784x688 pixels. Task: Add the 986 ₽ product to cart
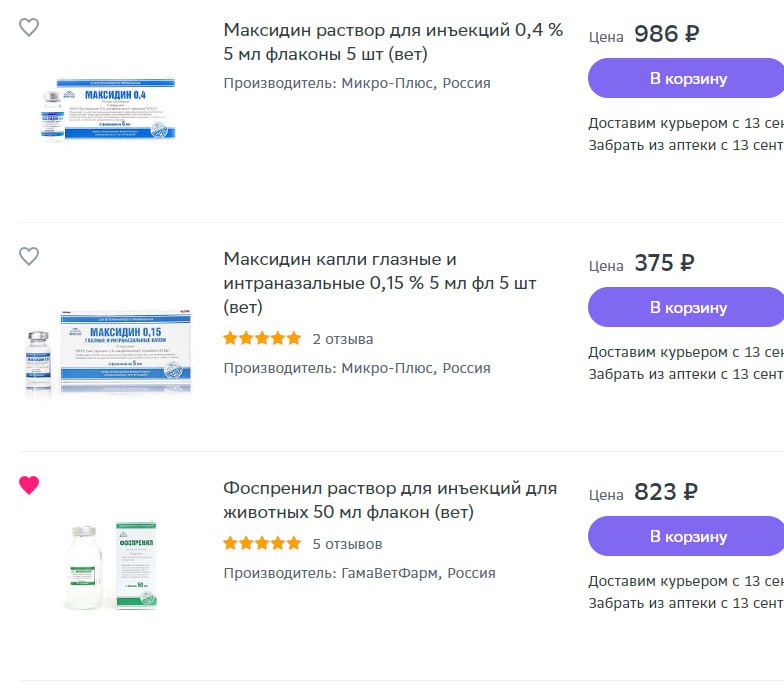686,78
